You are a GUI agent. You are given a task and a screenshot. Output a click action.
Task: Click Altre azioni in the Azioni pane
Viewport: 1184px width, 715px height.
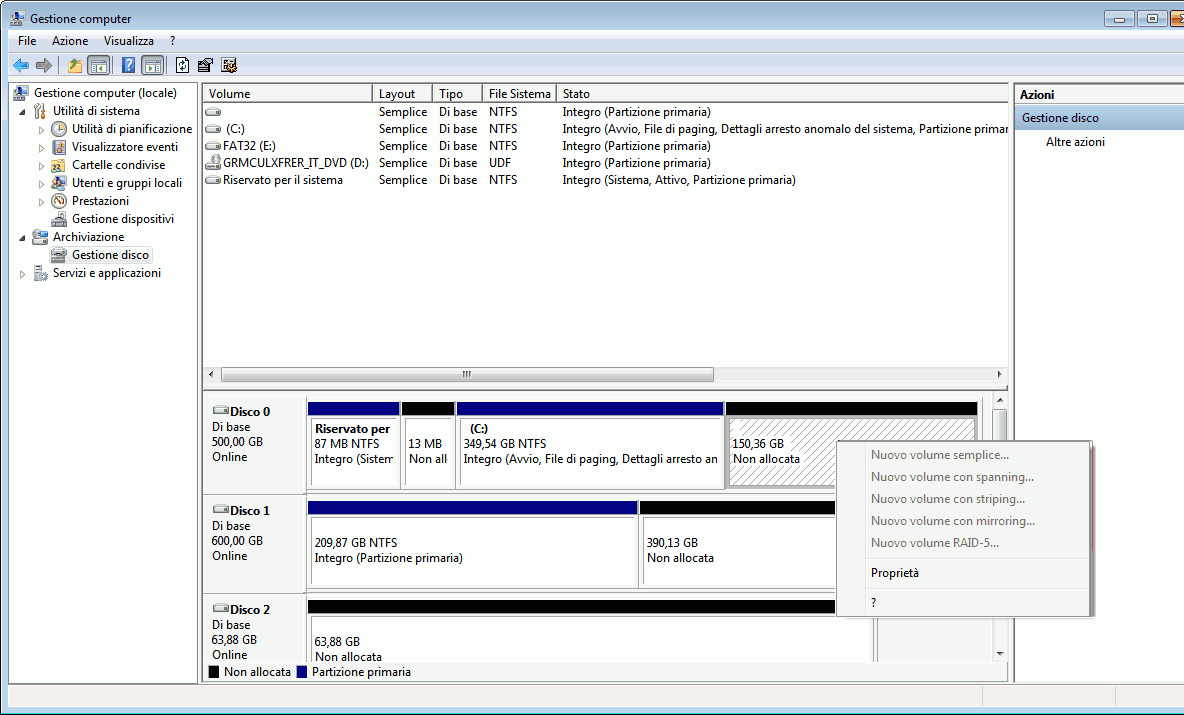pos(1075,142)
